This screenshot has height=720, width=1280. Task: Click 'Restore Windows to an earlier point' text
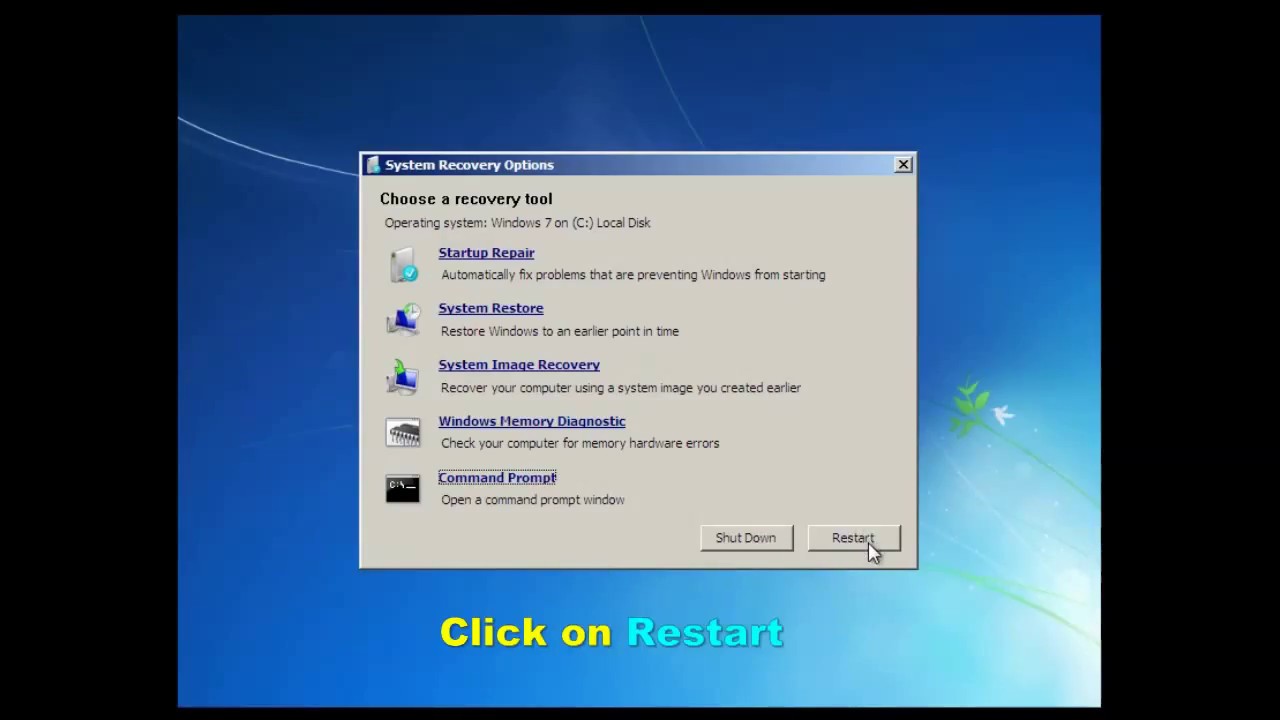(x=560, y=331)
